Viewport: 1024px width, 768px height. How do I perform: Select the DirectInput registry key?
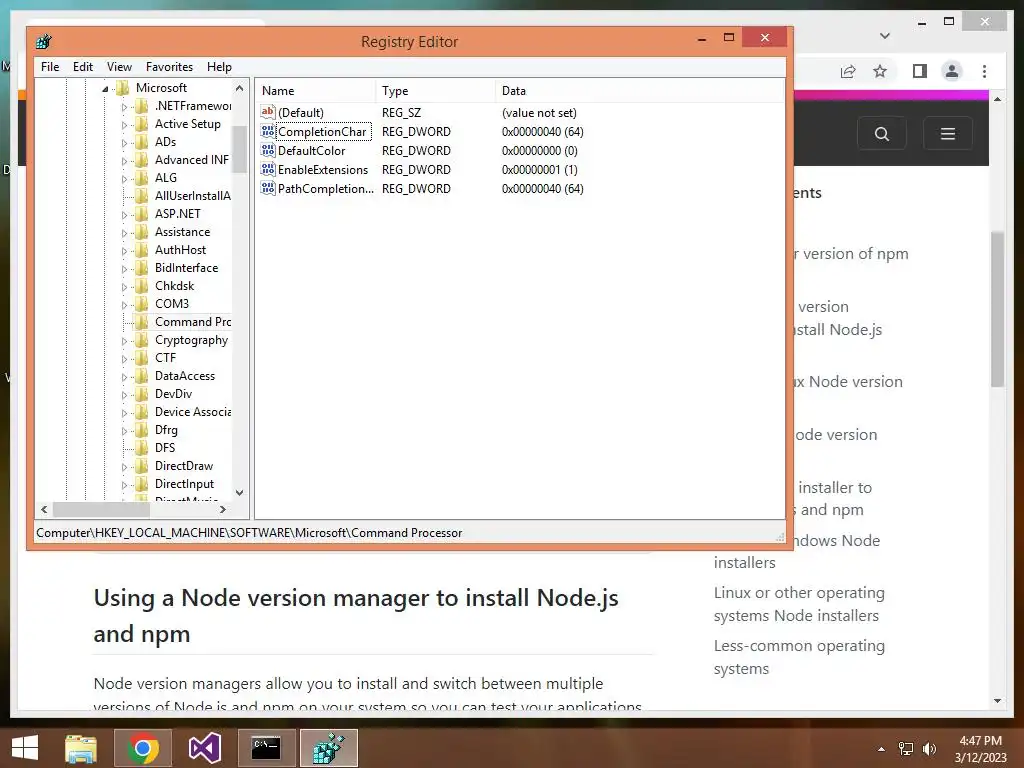point(184,484)
